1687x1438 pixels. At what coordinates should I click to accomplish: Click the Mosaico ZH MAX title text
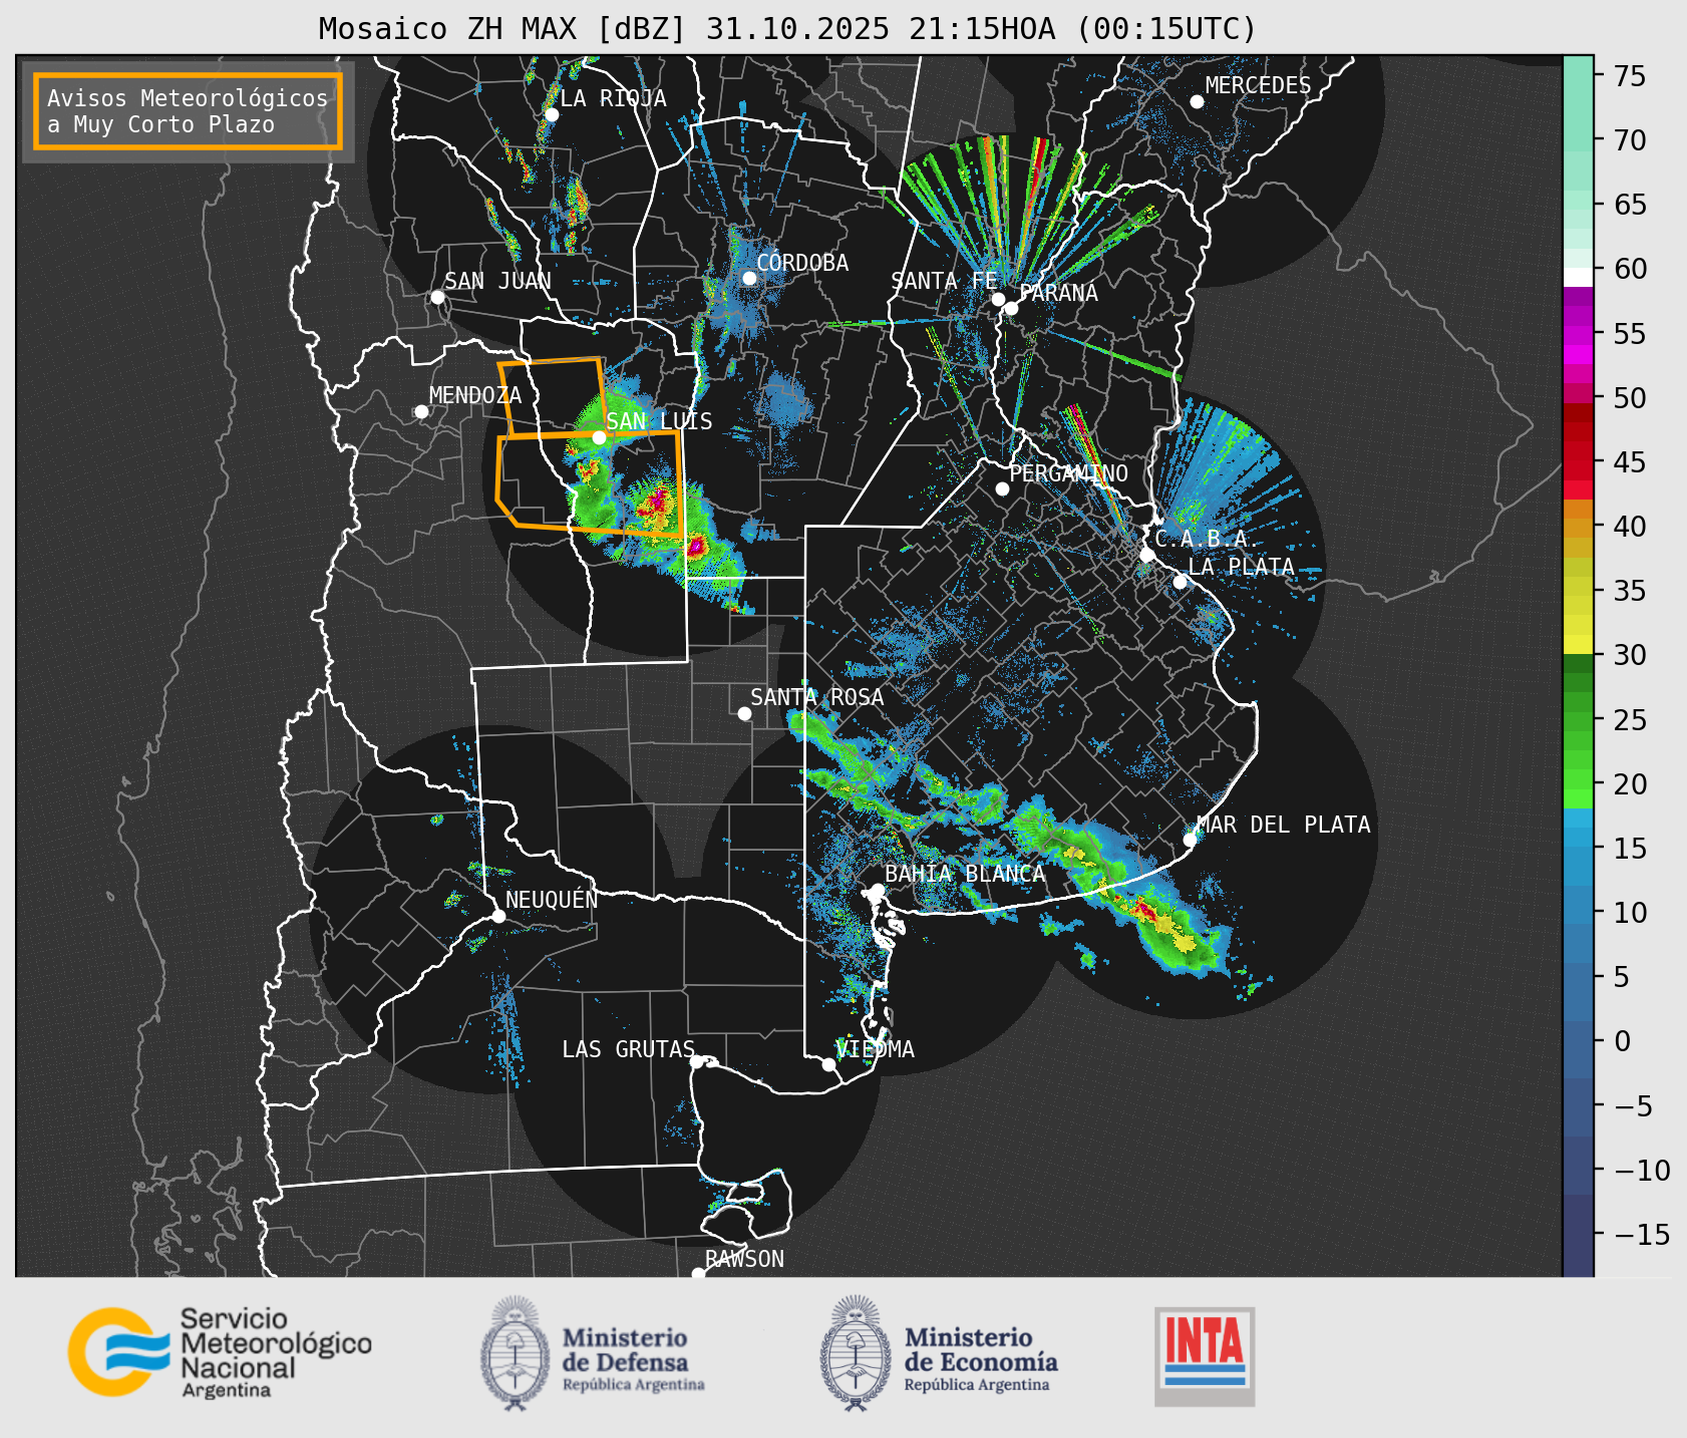pos(786,29)
